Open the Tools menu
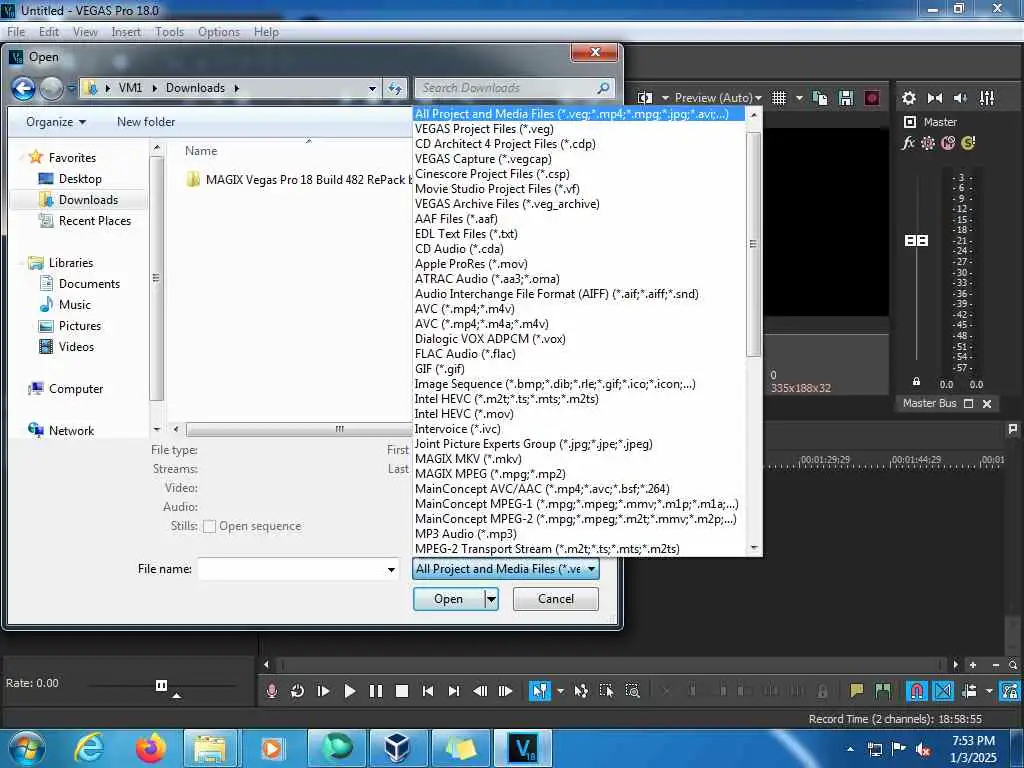This screenshot has height=768, width=1024. point(169,32)
